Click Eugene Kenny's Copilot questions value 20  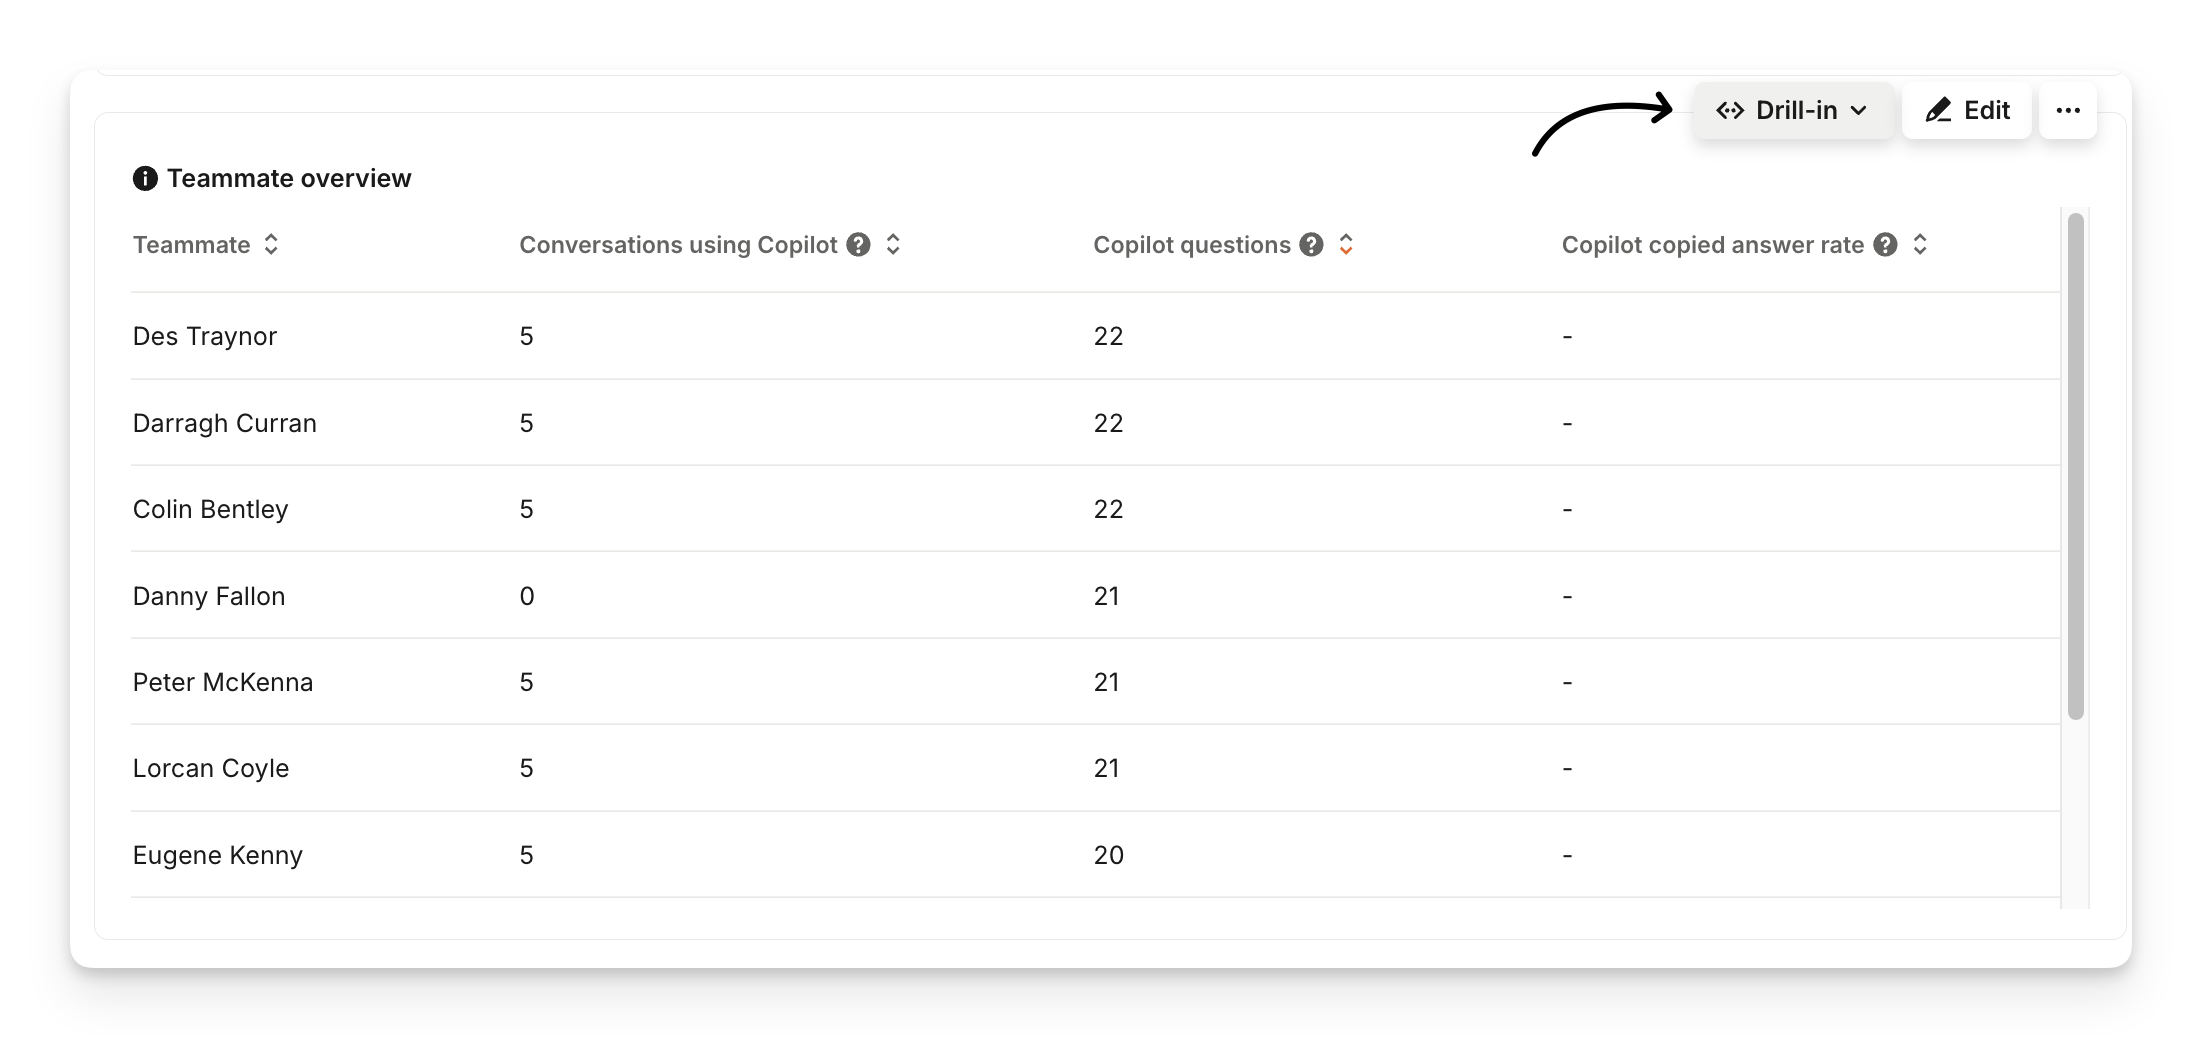(1108, 855)
